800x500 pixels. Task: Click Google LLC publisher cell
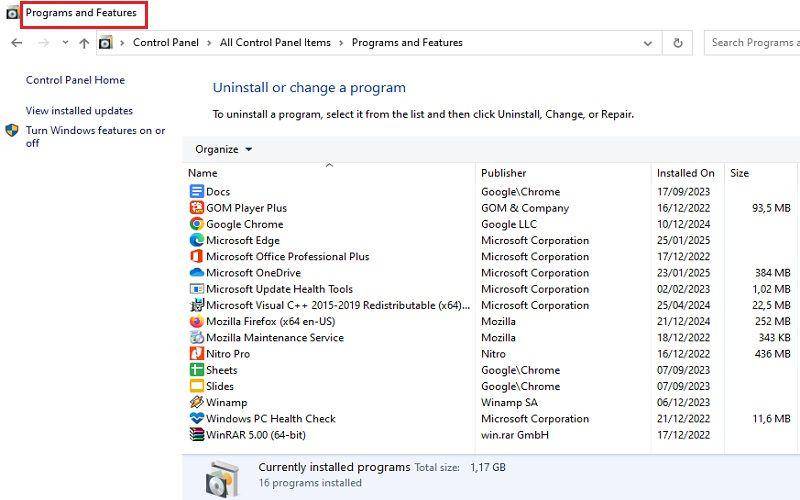click(x=509, y=224)
